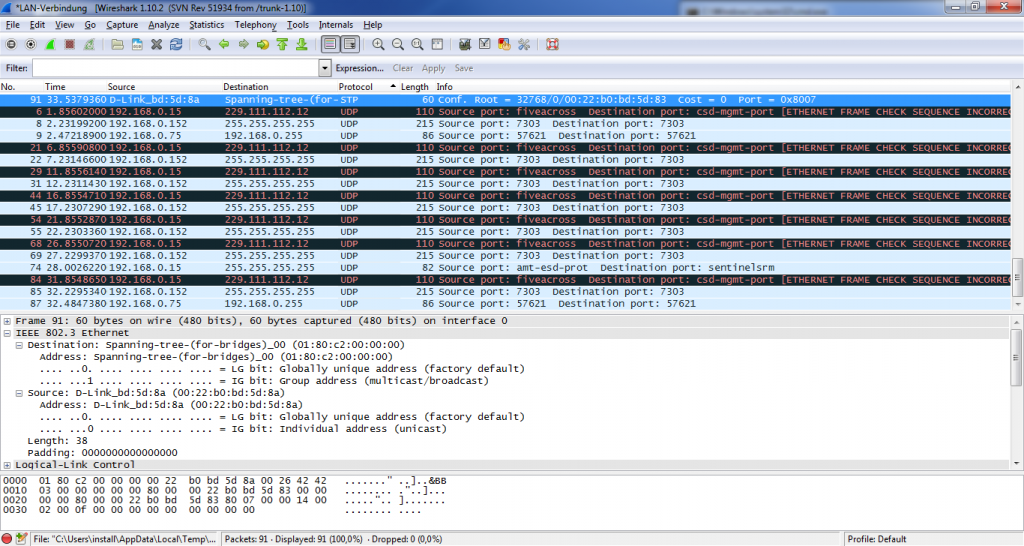The height and width of the screenshot is (546, 1024).
Task: Find a packet (magnifier icon)
Action: 204,44
